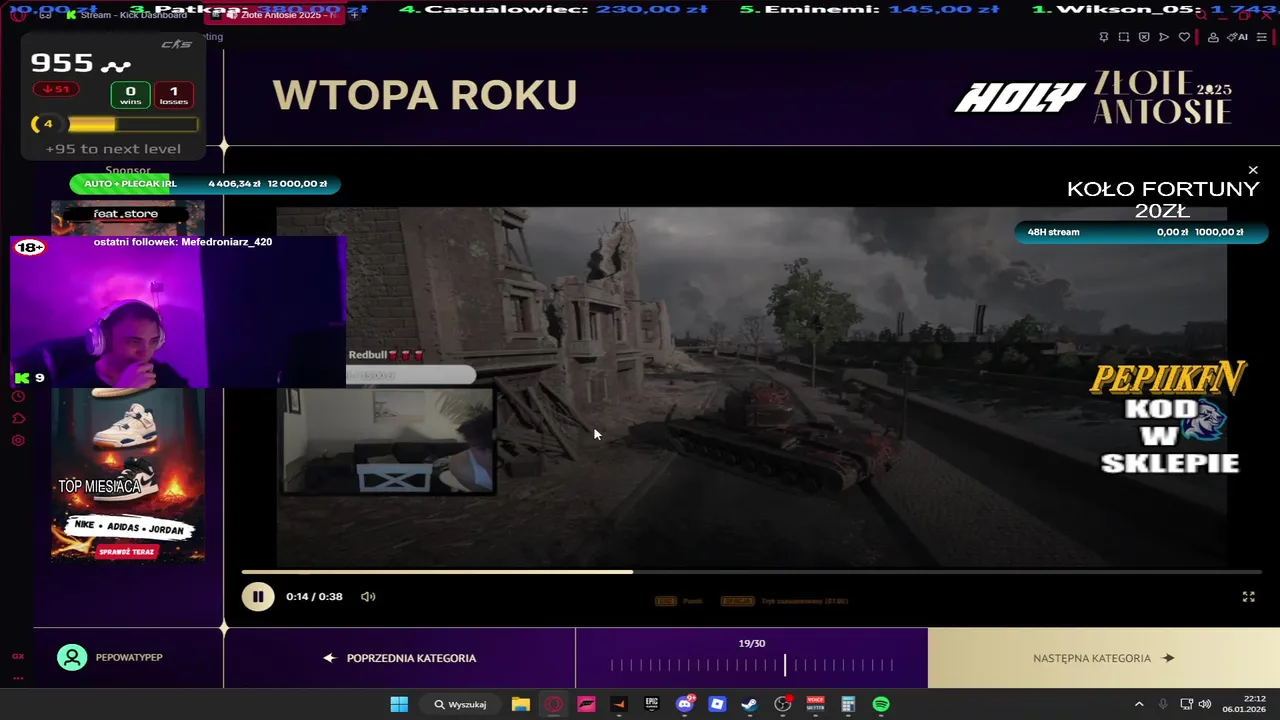Click the 19/30 category progress ticks
Screen dimensions: 1280x720
[752, 664]
